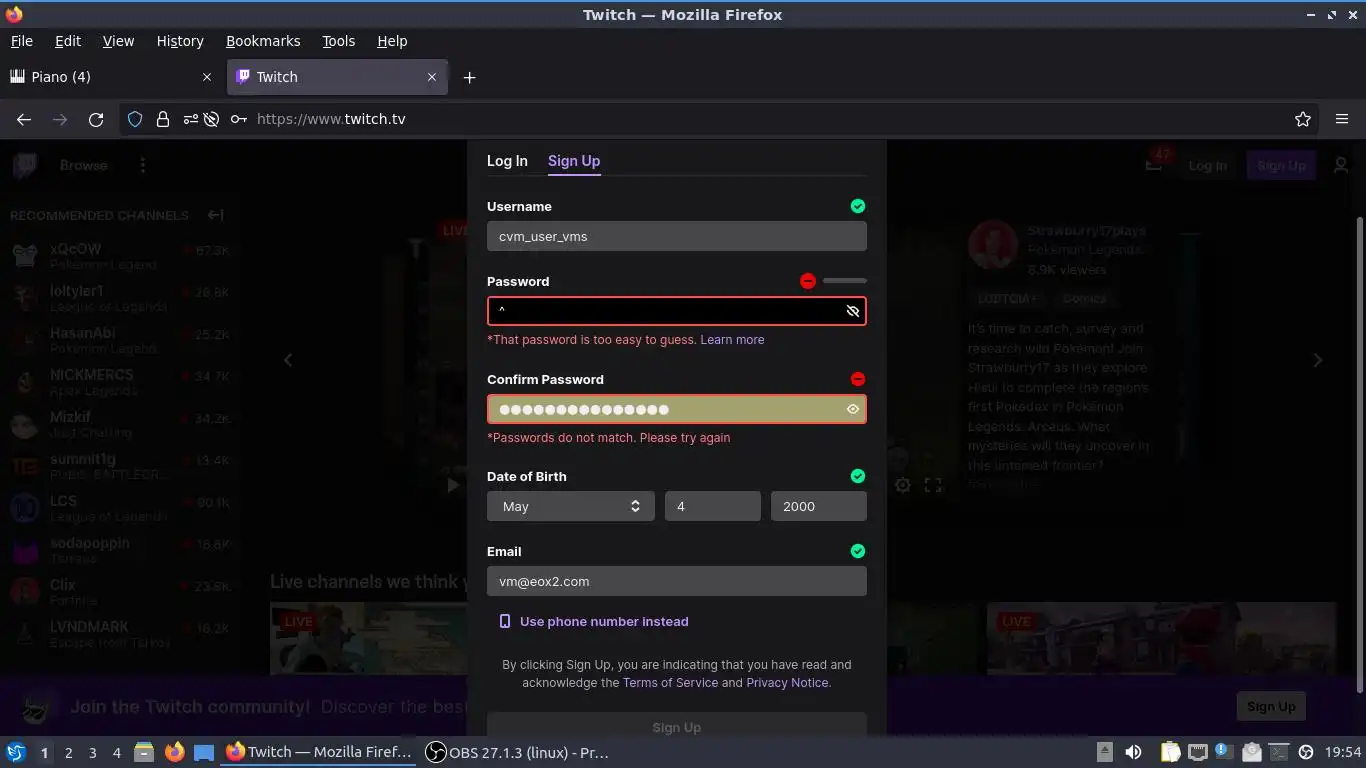The width and height of the screenshot is (1366, 768).
Task: Switch to the Piano (4) browser tab
Action: click(110, 77)
